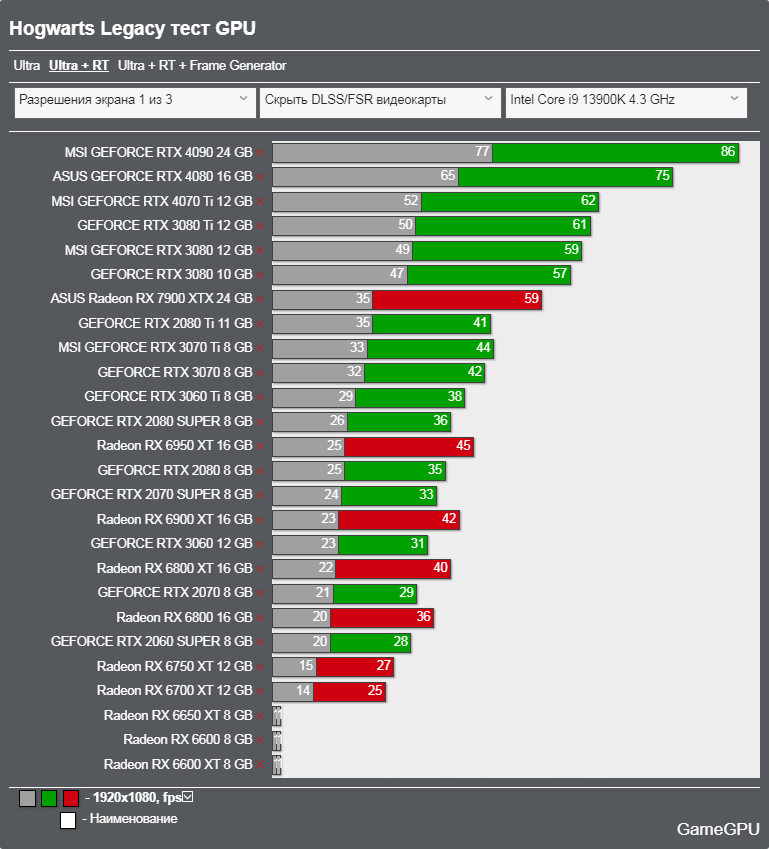
Task: Remove Radeon RX 6800 XT 16 GB row
Action: pos(260,569)
